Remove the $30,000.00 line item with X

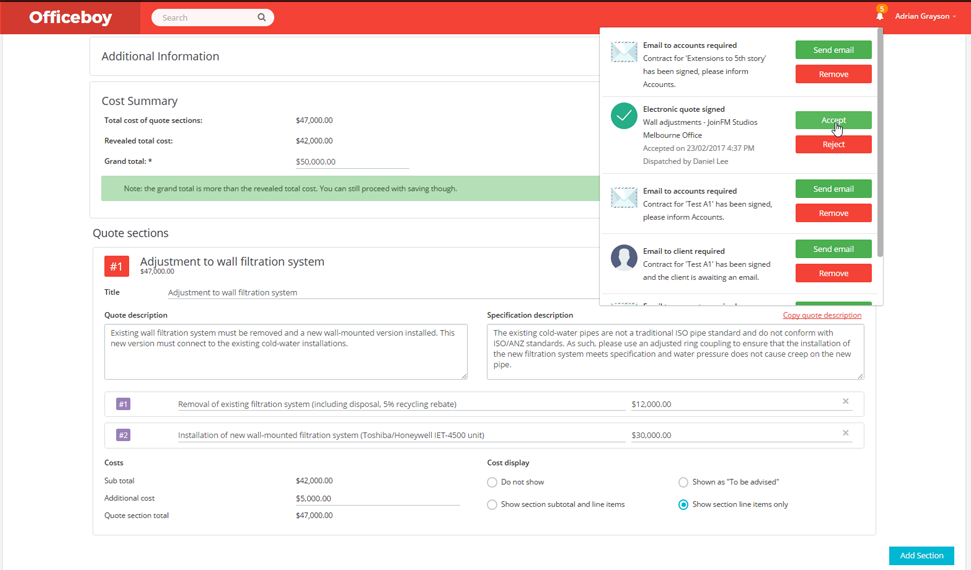(845, 432)
